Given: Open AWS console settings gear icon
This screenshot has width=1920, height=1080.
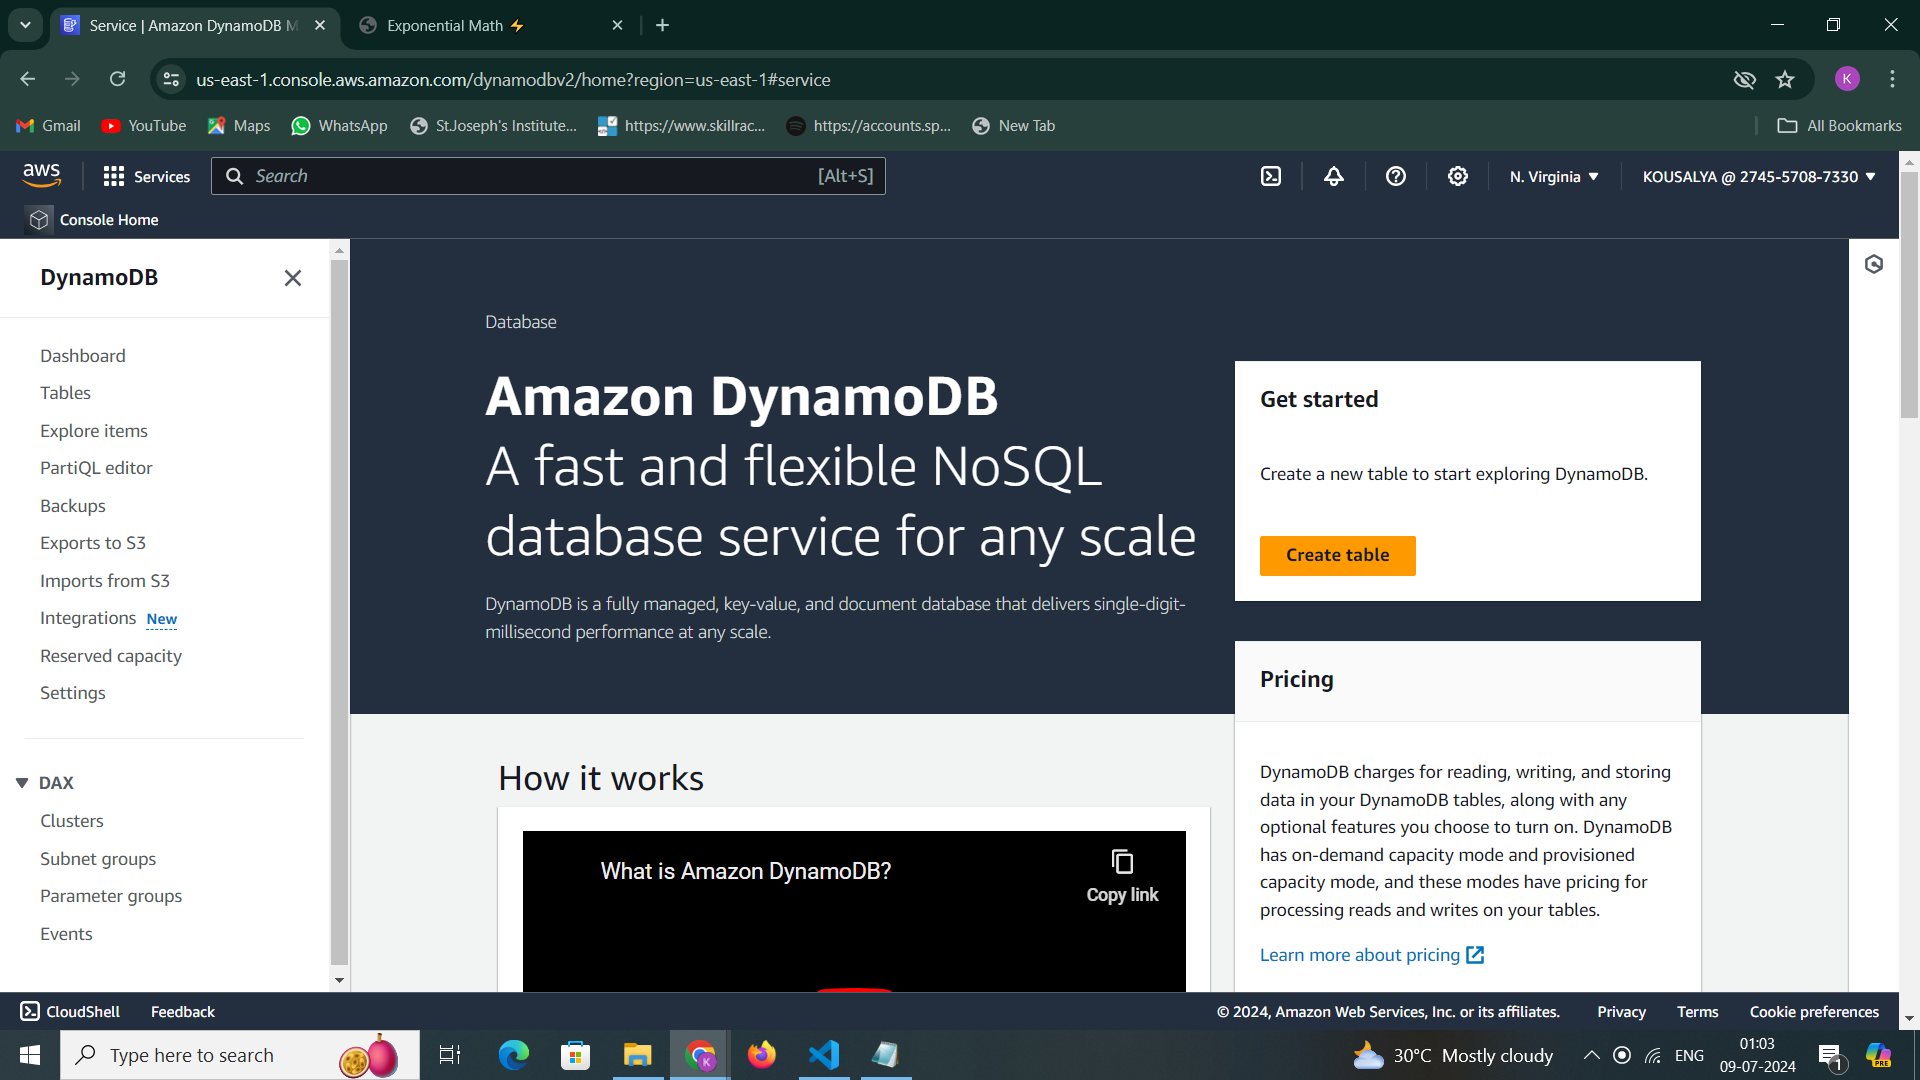Looking at the screenshot, I should tap(1458, 176).
